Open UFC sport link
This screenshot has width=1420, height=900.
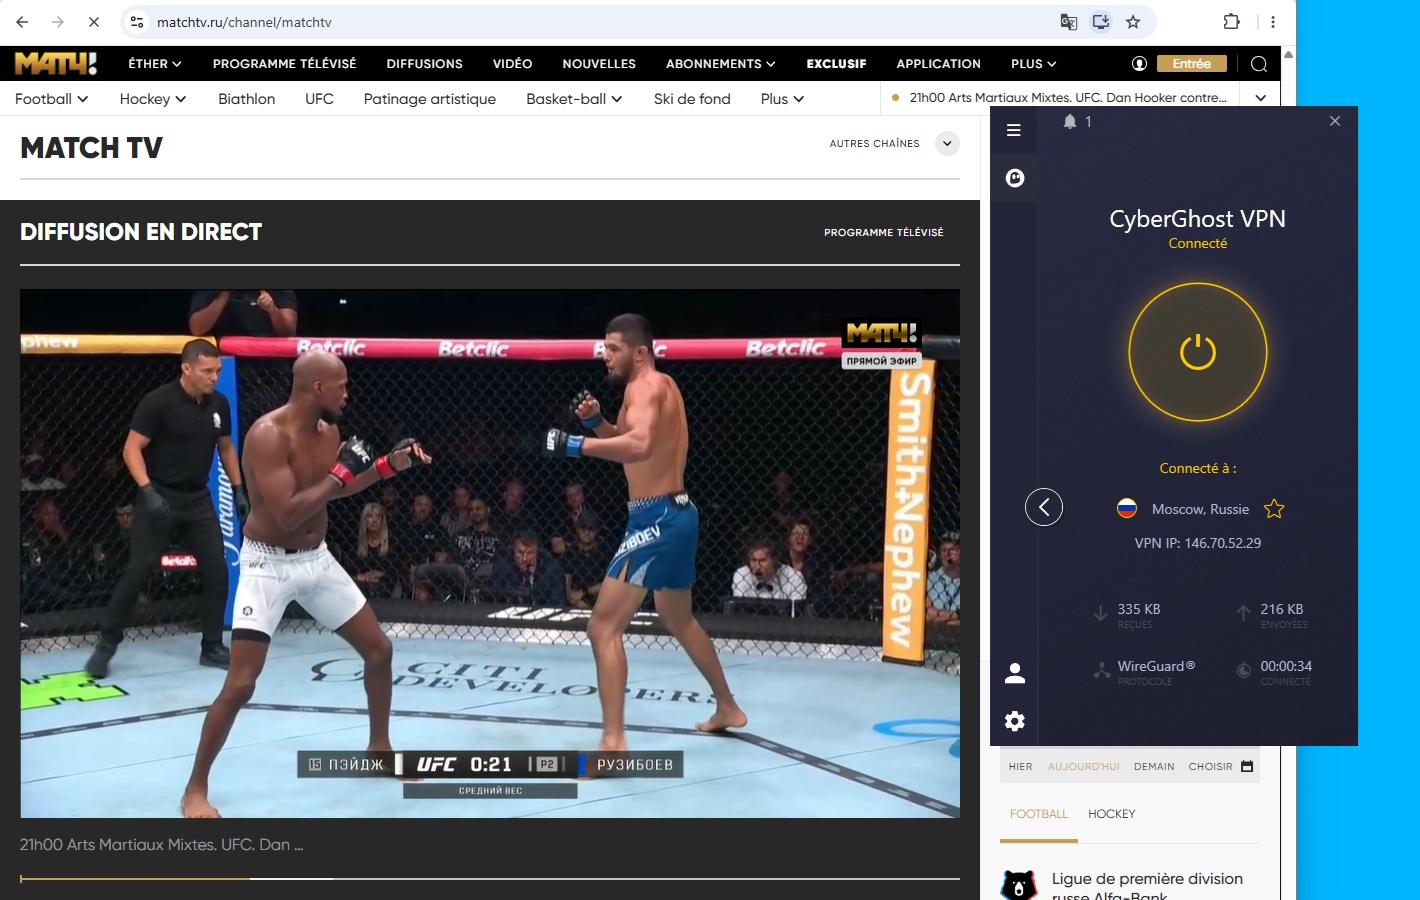[319, 98]
